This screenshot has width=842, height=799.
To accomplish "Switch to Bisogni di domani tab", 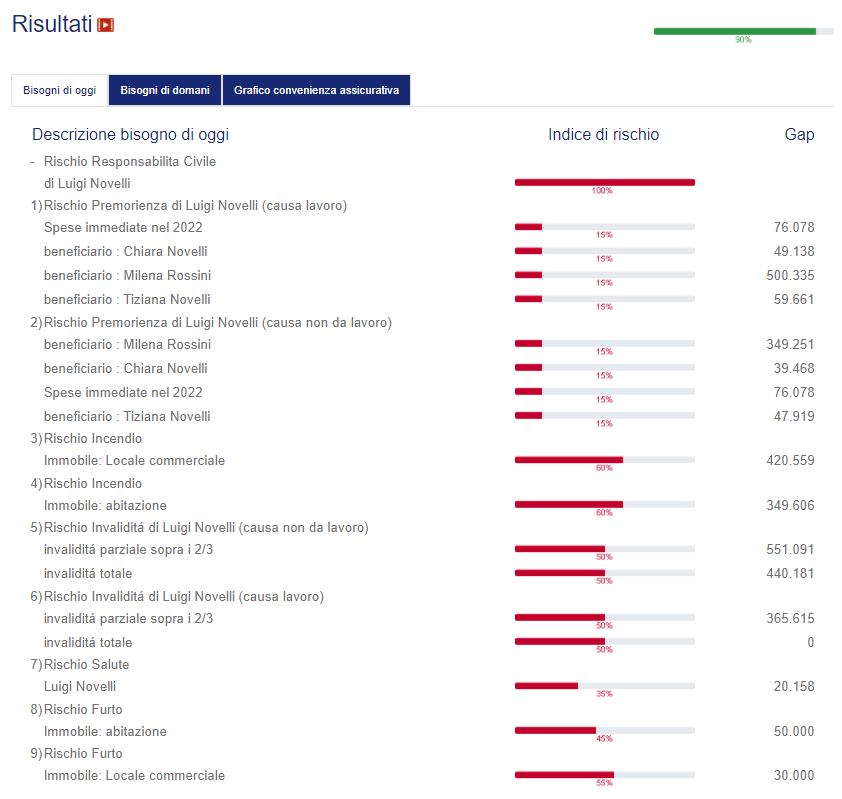I will pos(165,90).
